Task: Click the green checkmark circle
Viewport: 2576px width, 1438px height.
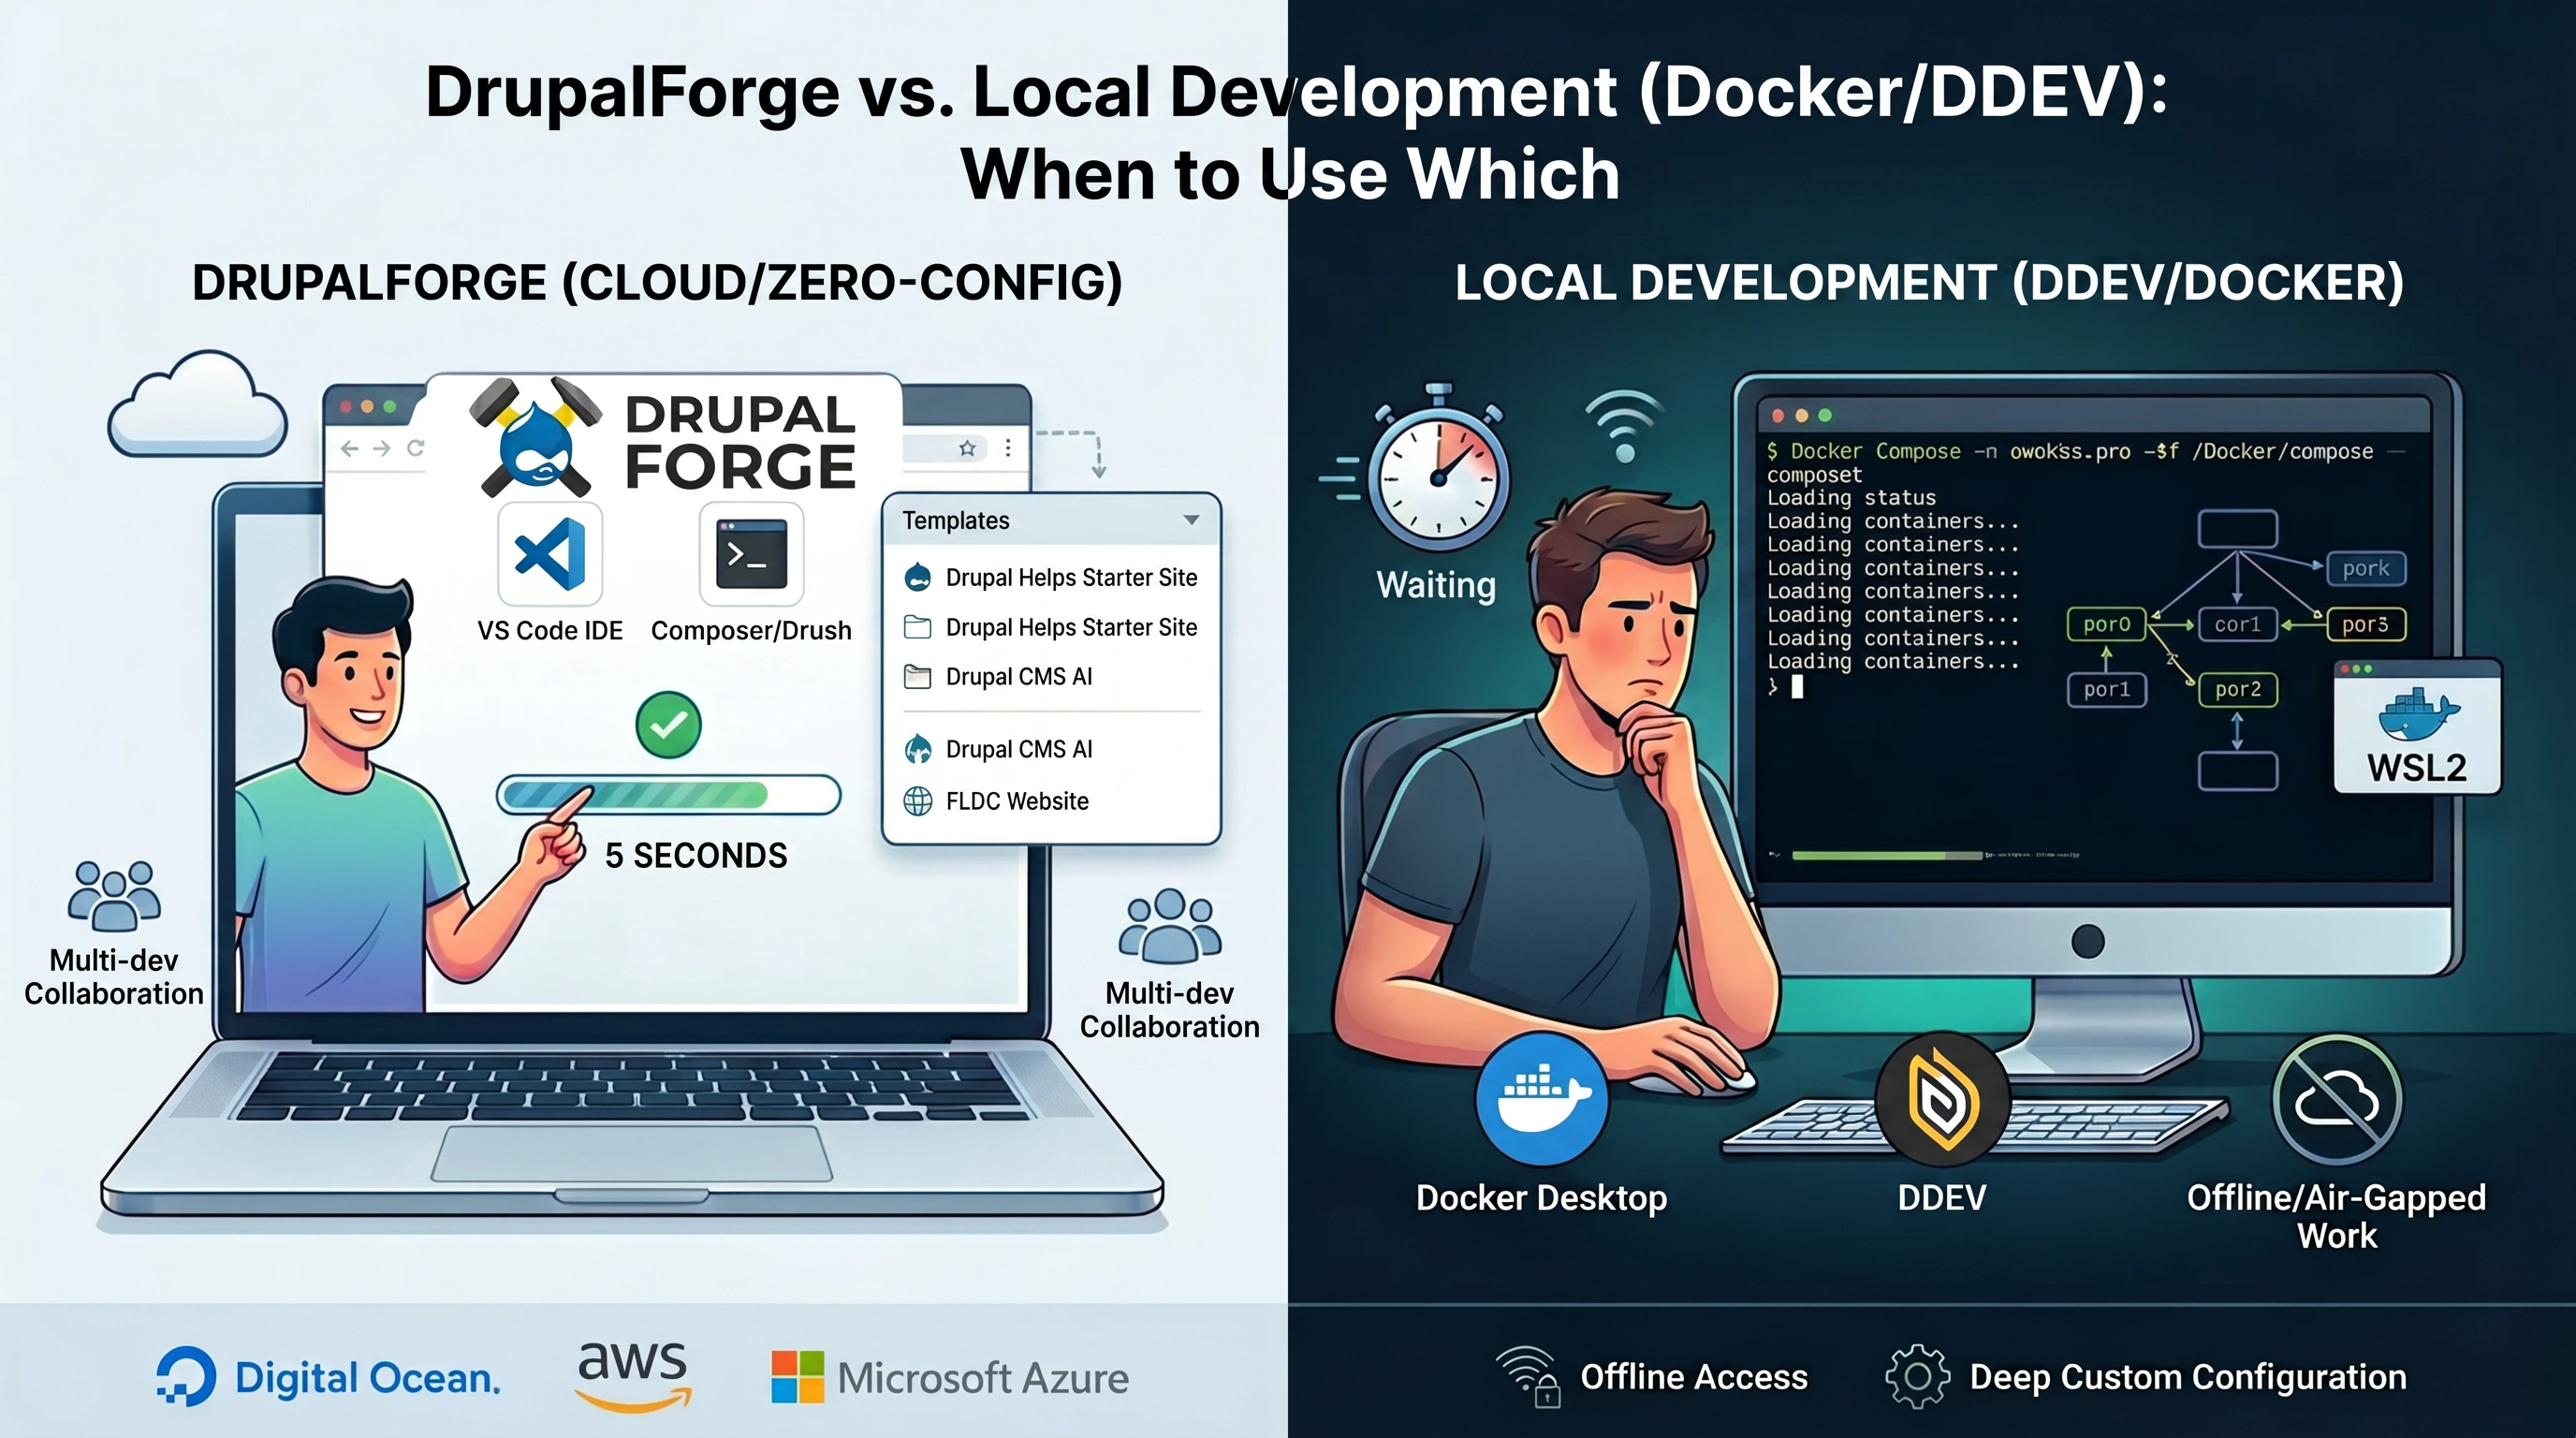Action: (668, 724)
